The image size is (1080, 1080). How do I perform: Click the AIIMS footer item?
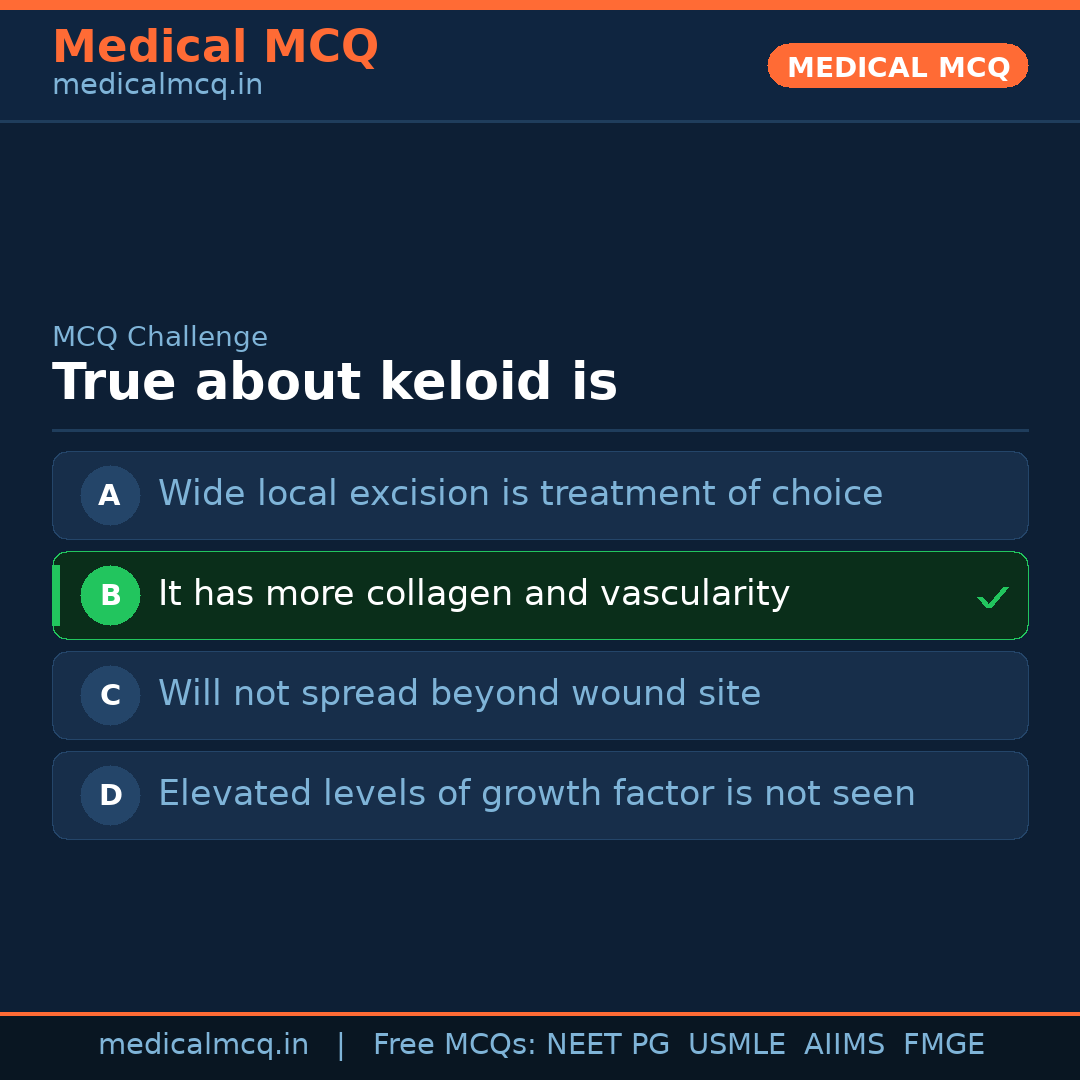point(844,1045)
